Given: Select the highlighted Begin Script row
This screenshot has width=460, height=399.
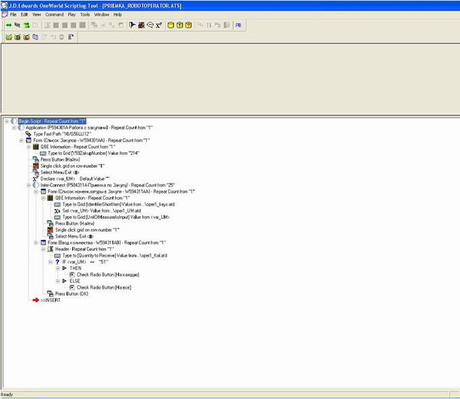Looking at the screenshot, I should coord(52,121).
